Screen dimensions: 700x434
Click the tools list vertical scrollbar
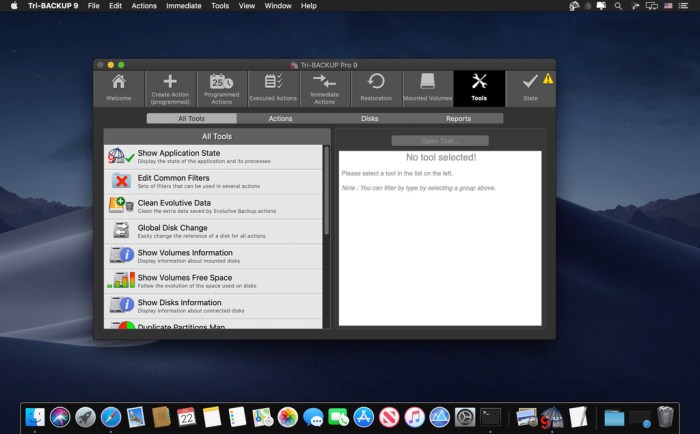(x=326, y=190)
